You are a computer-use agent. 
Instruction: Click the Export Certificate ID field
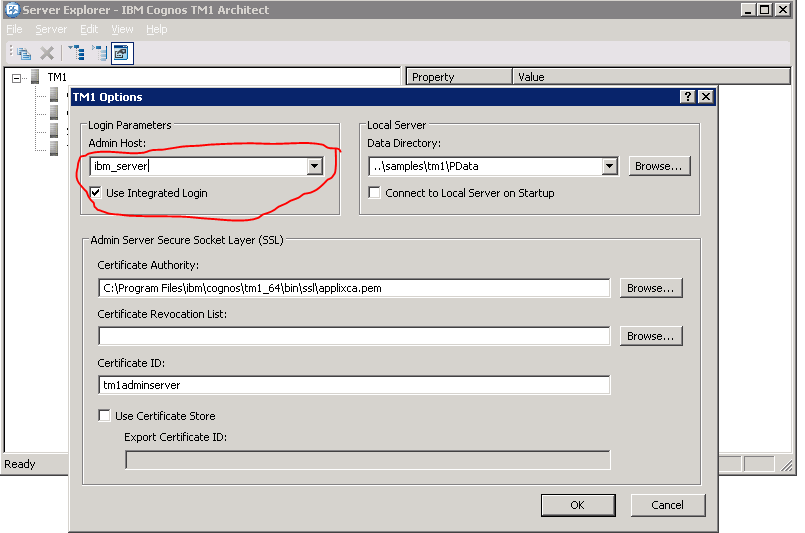click(368, 460)
